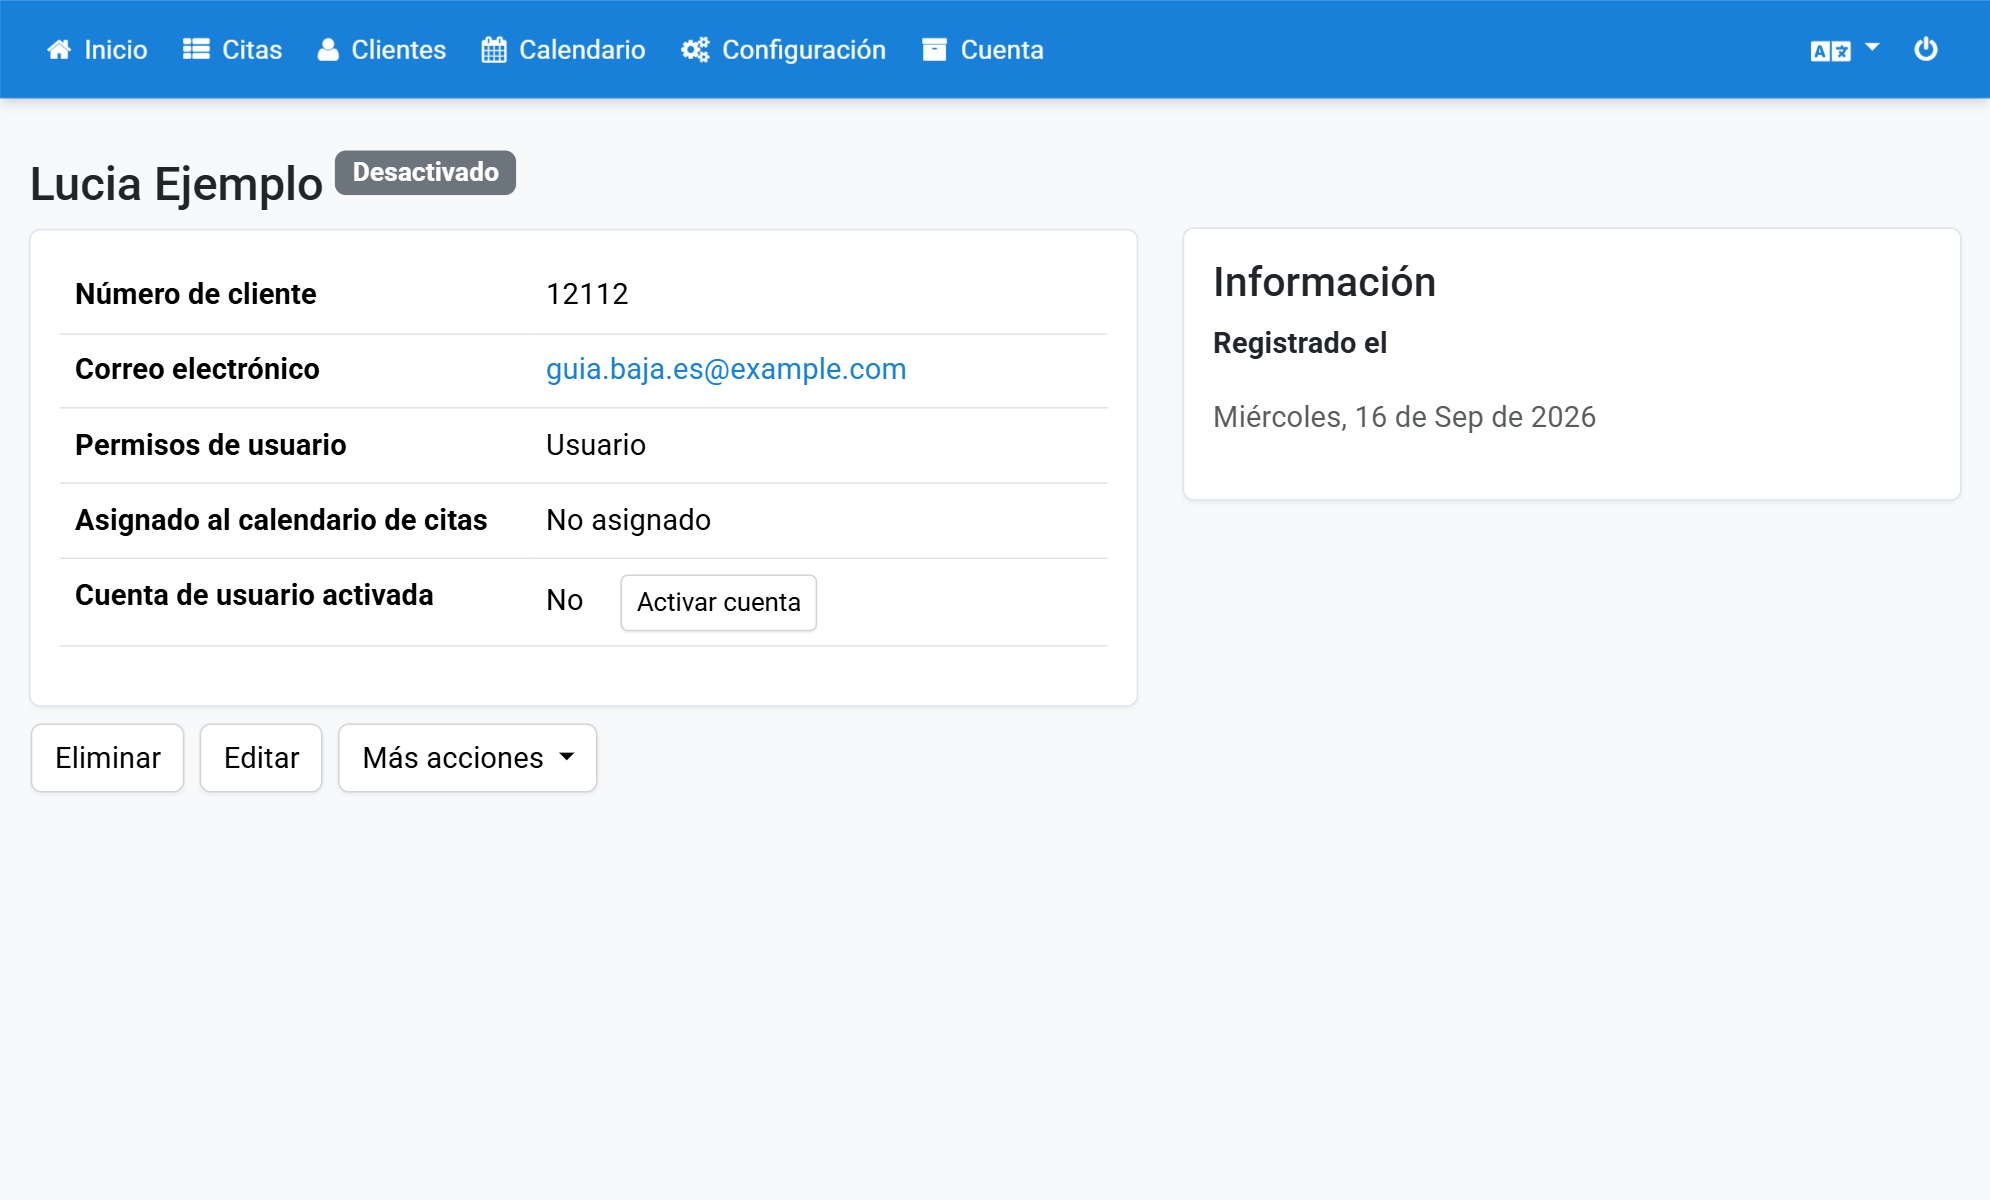Click the Desactivado status badge
The width and height of the screenshot is (1990, 1200).
point(425,172)
